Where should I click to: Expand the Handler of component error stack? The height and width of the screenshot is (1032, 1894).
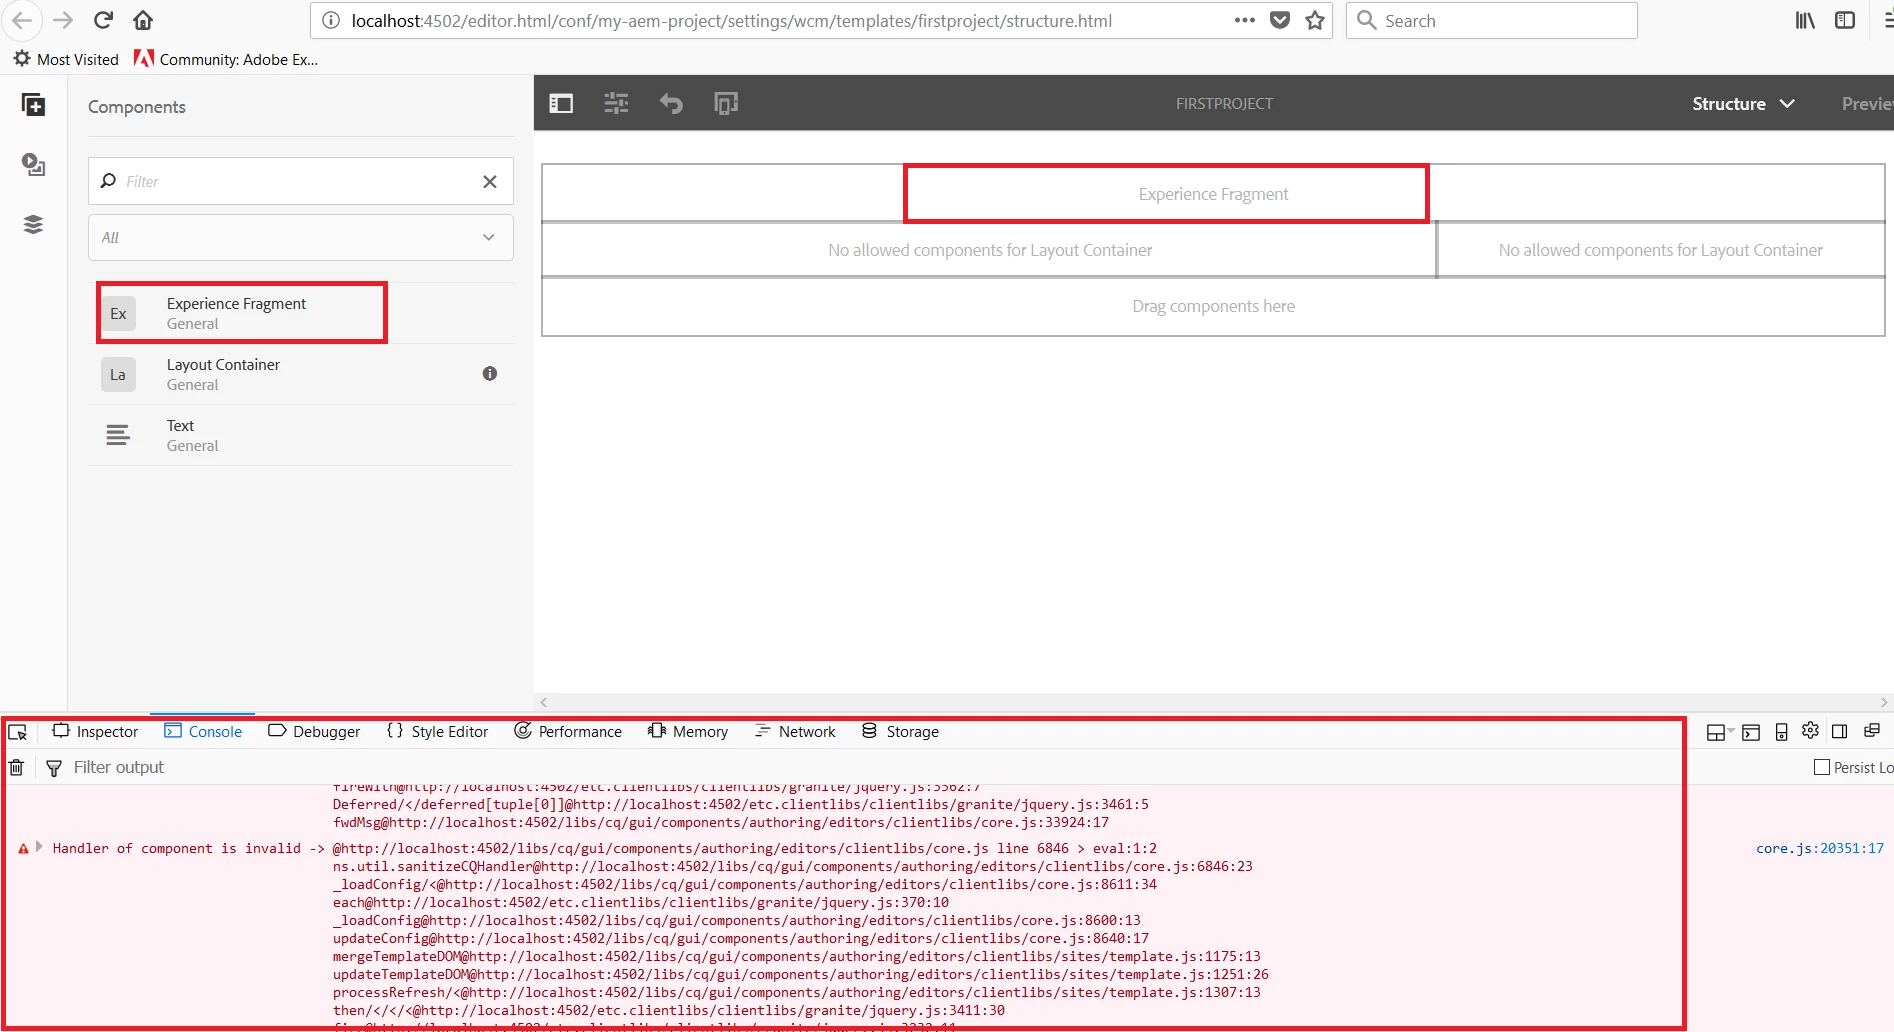[39, 847]
